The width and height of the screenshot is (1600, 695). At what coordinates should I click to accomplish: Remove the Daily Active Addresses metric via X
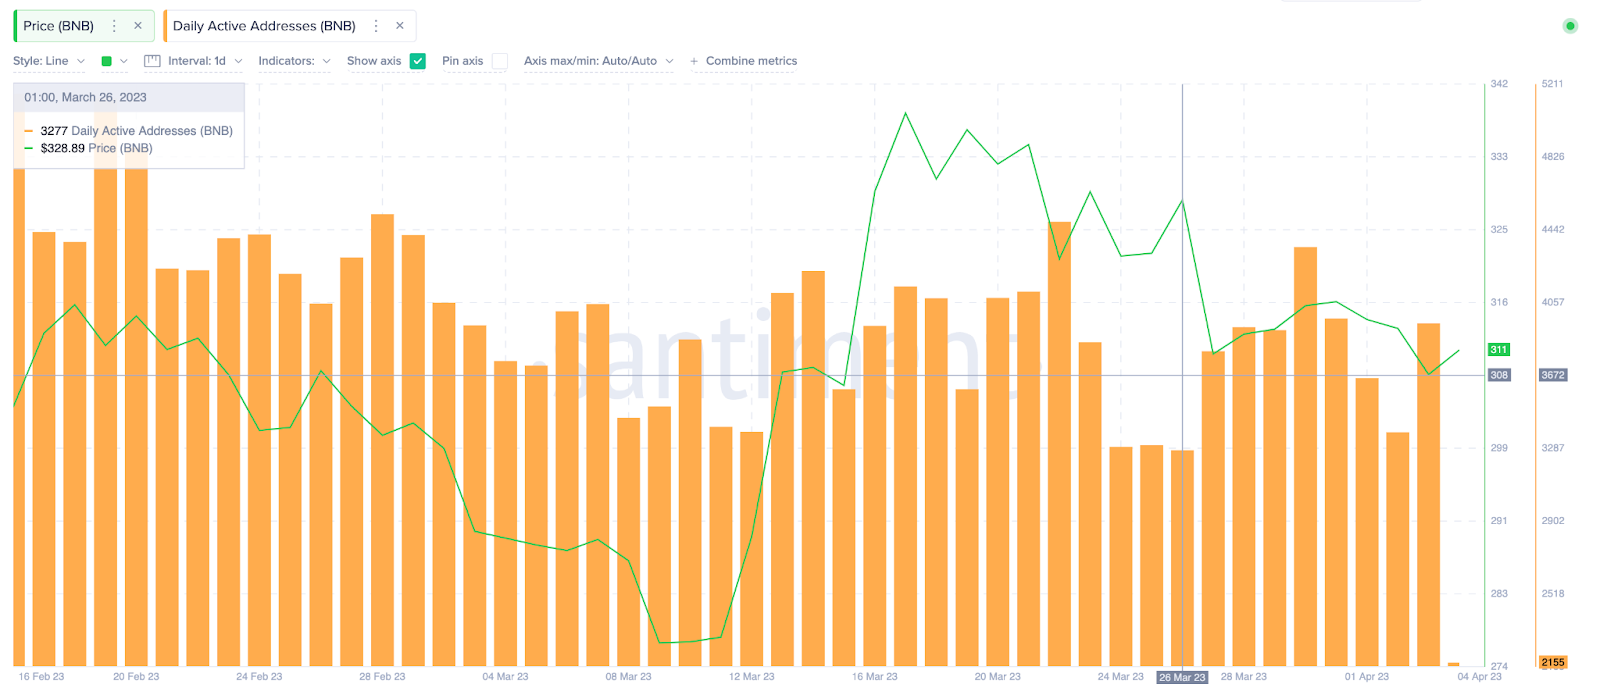(x=400, y=26)
